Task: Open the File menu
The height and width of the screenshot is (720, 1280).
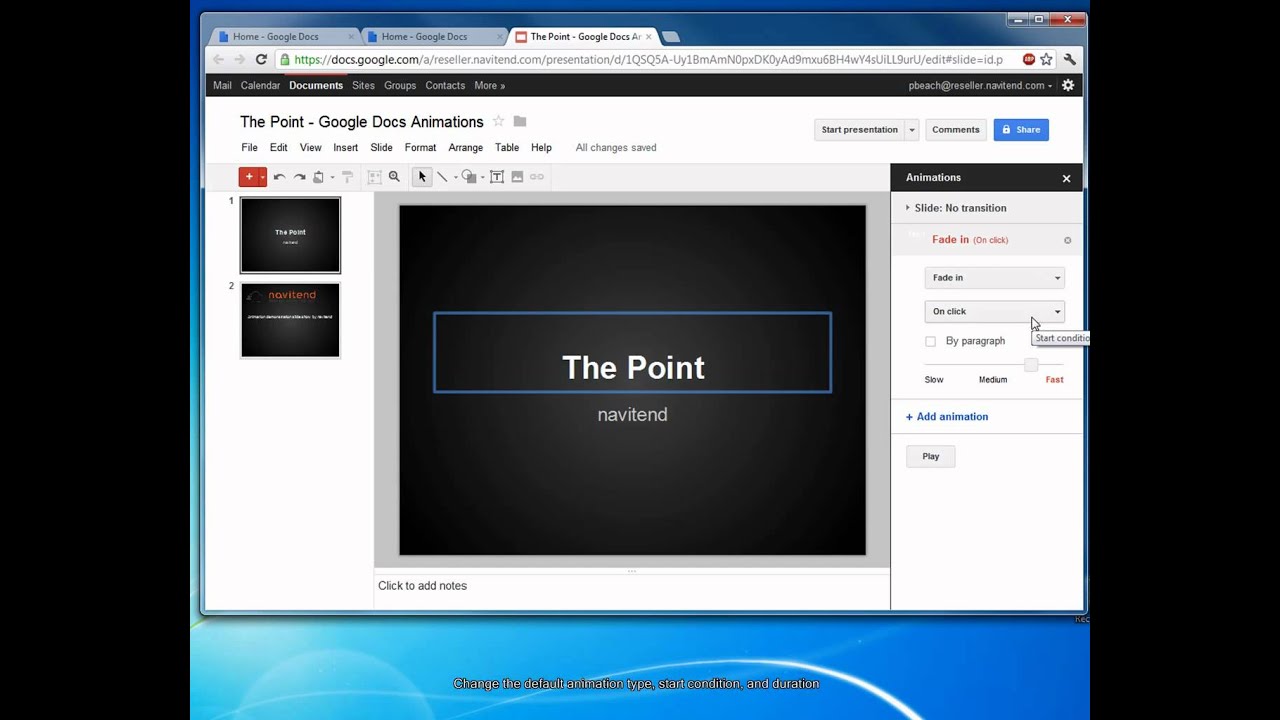Action: [249, 147]
